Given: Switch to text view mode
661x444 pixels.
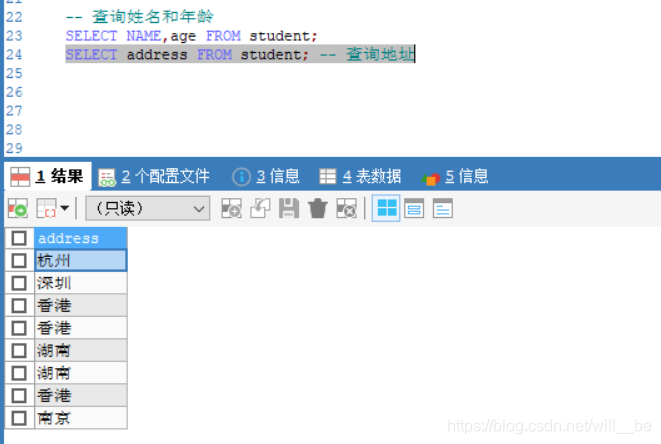Looking at the screenshot, I should tap(443, 208).
